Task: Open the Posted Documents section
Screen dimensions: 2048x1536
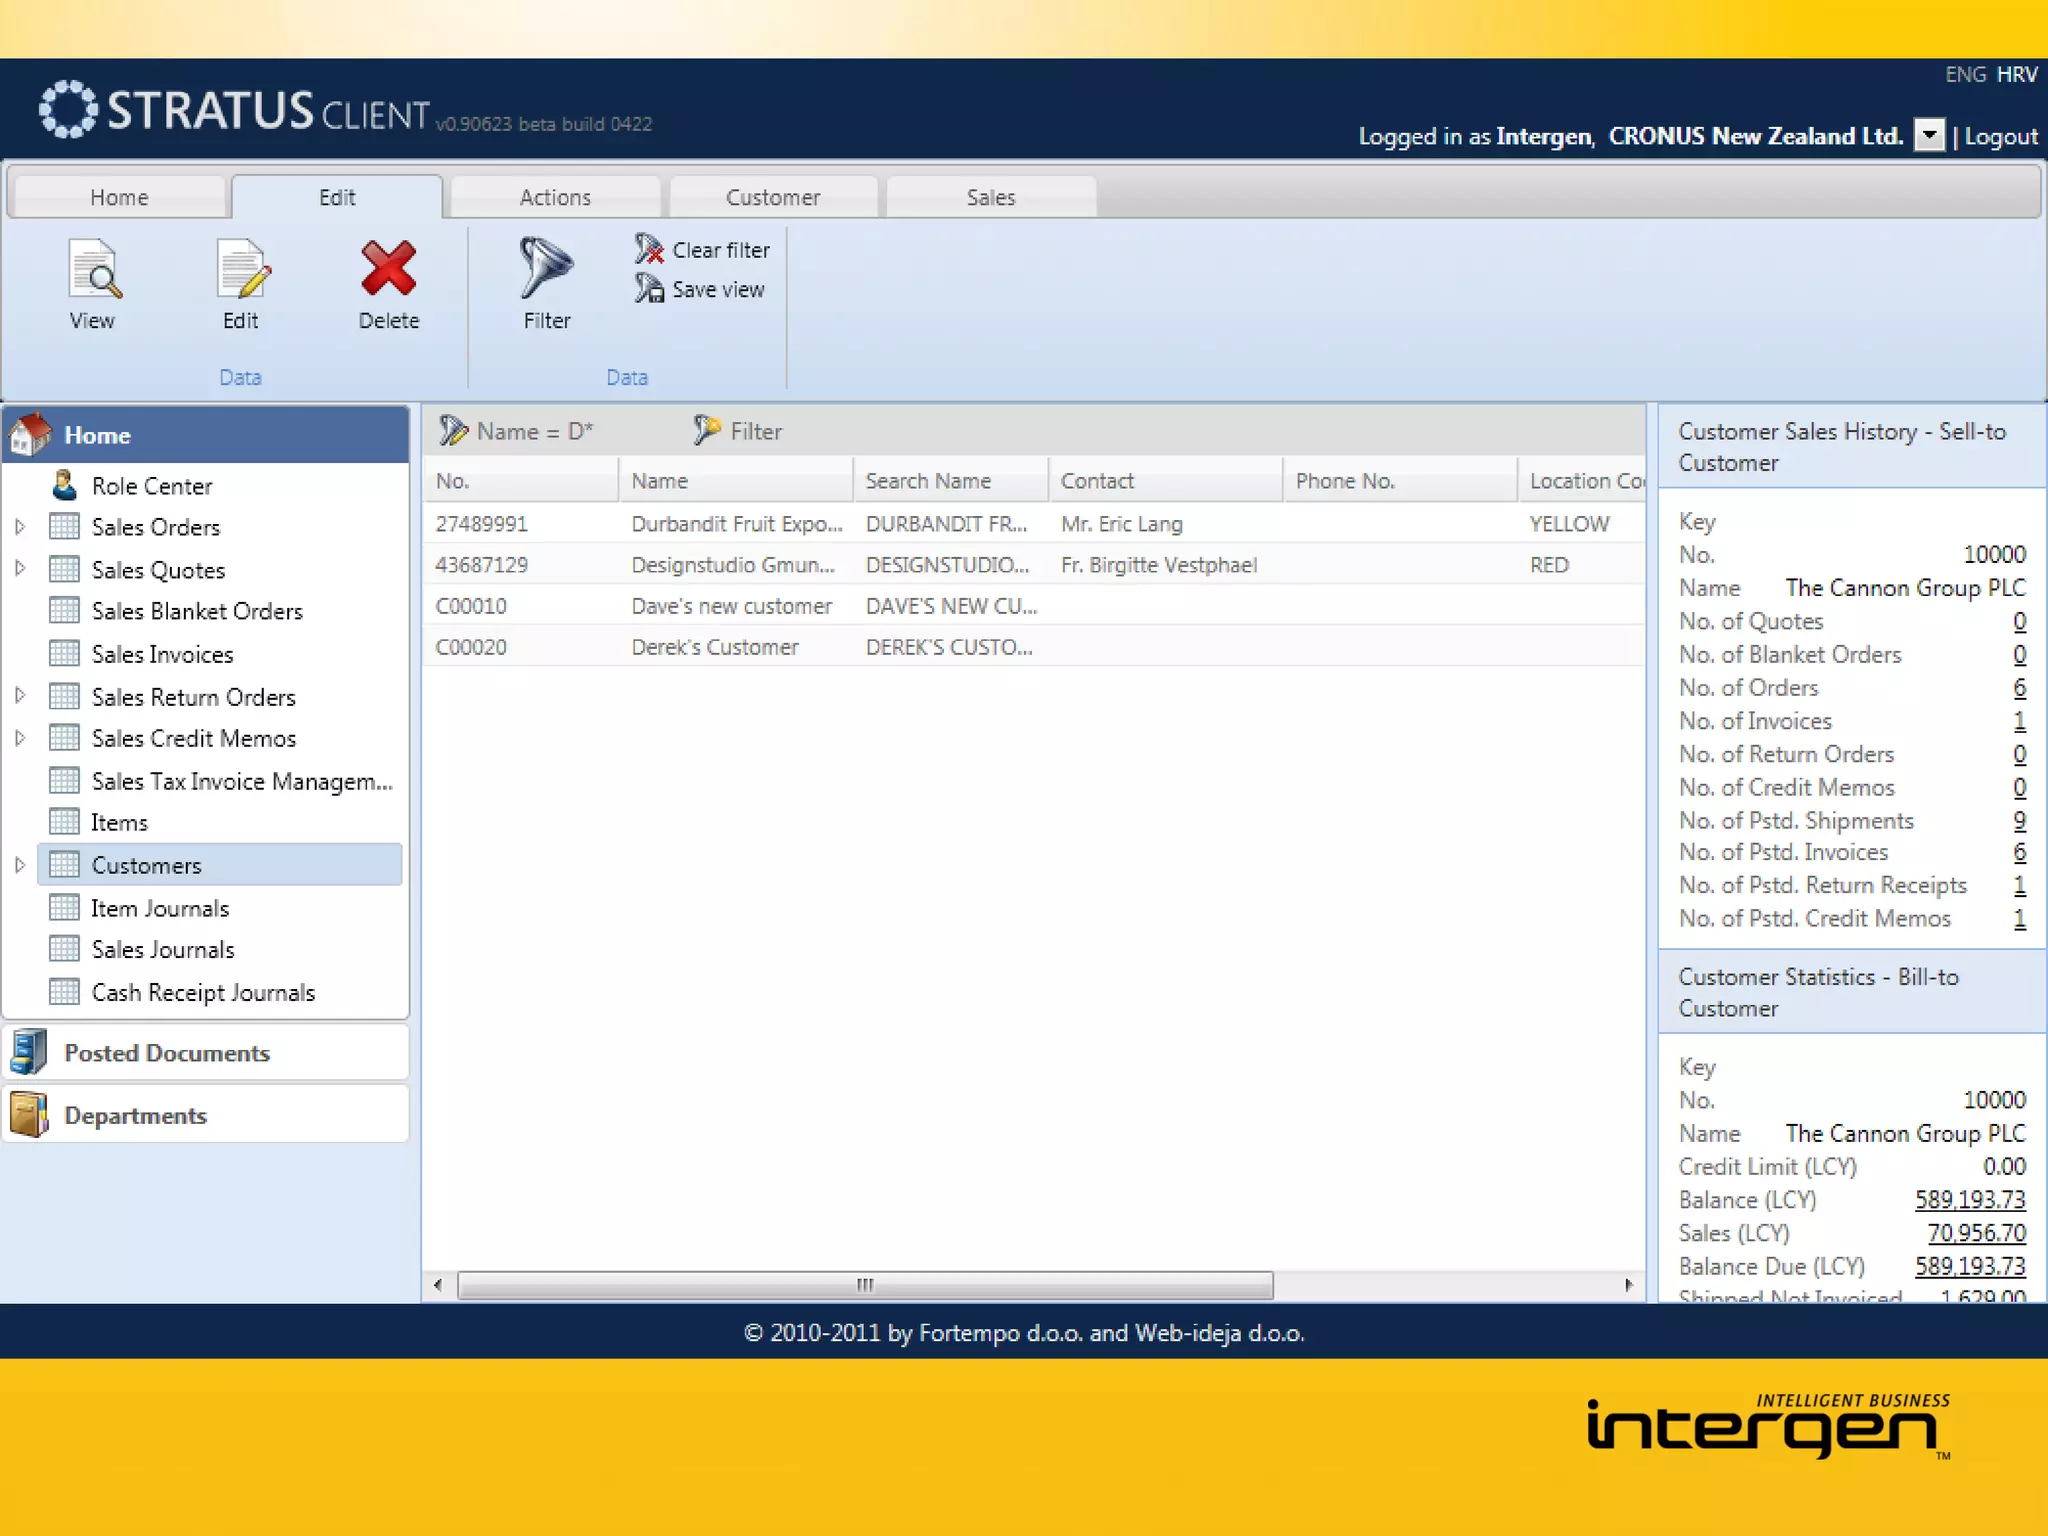Action: coord(206,1052)
